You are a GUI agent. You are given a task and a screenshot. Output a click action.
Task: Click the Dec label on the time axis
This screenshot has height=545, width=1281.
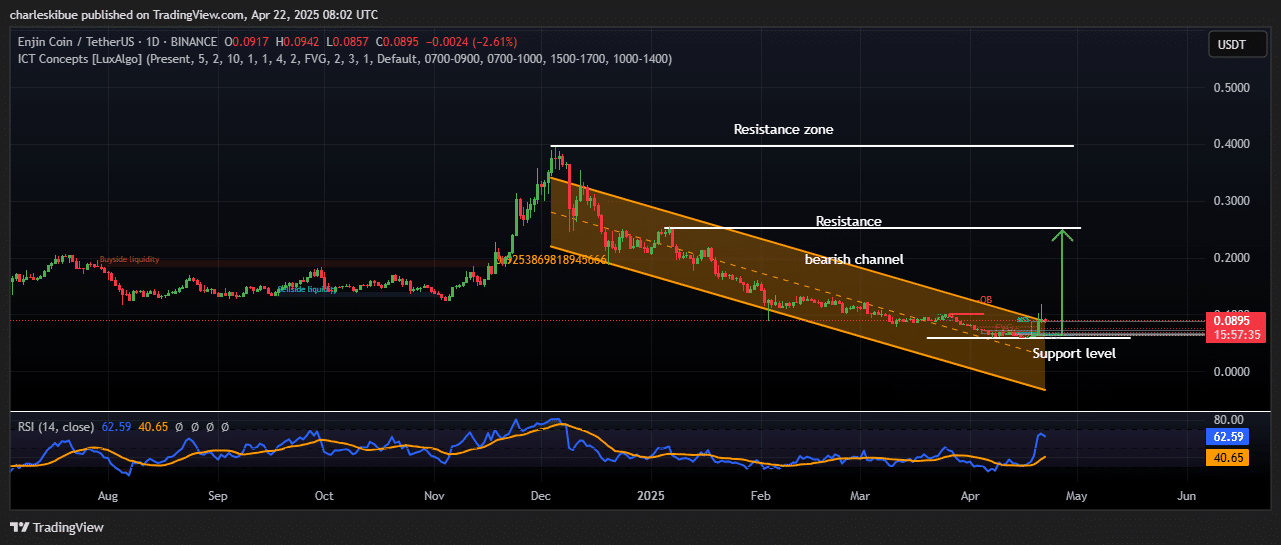(x=541, y=496)
